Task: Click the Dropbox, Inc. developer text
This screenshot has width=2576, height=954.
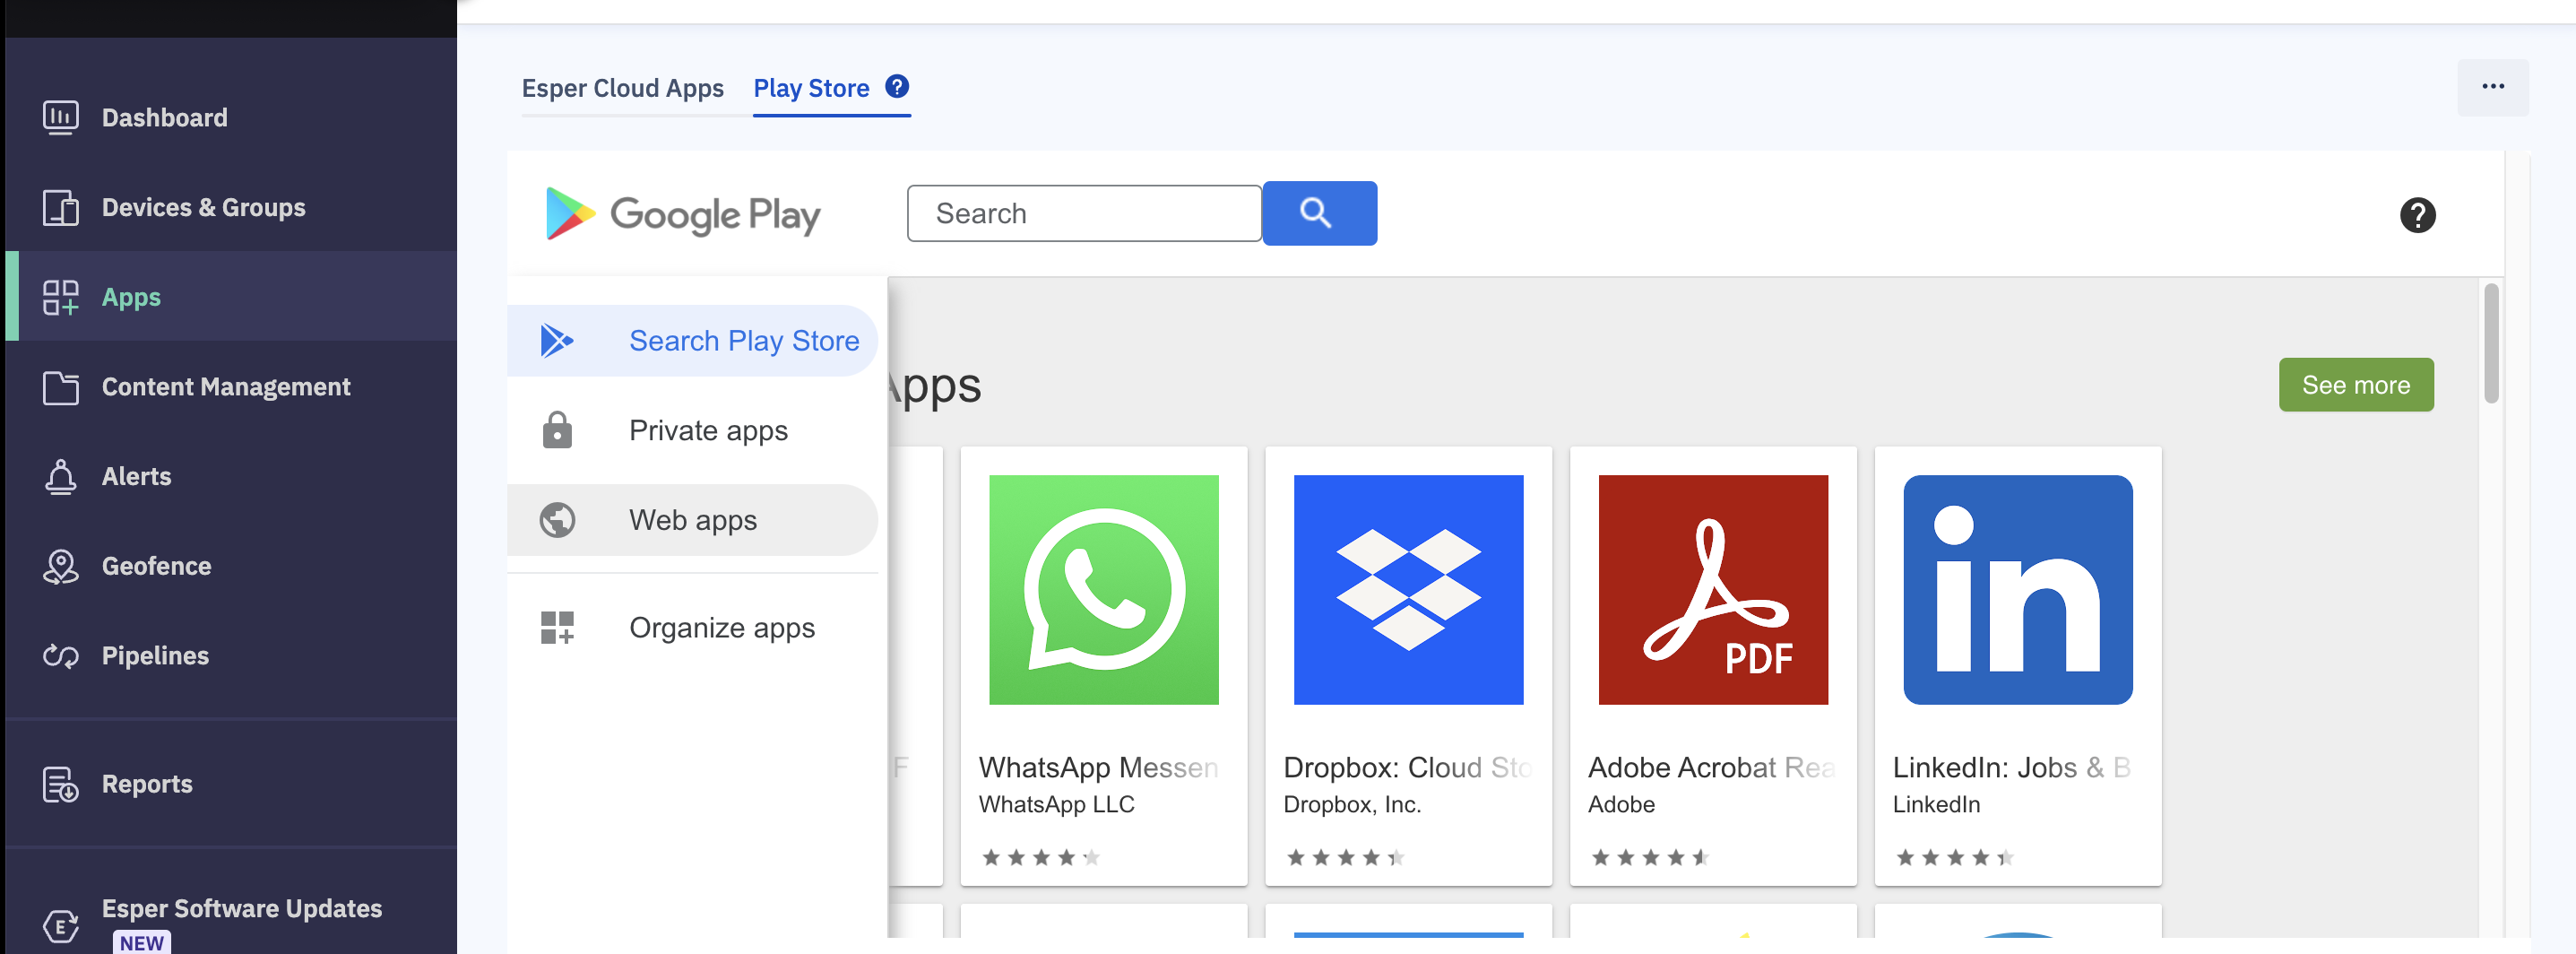Action: pyautogui.click(x=1352, y=804)
